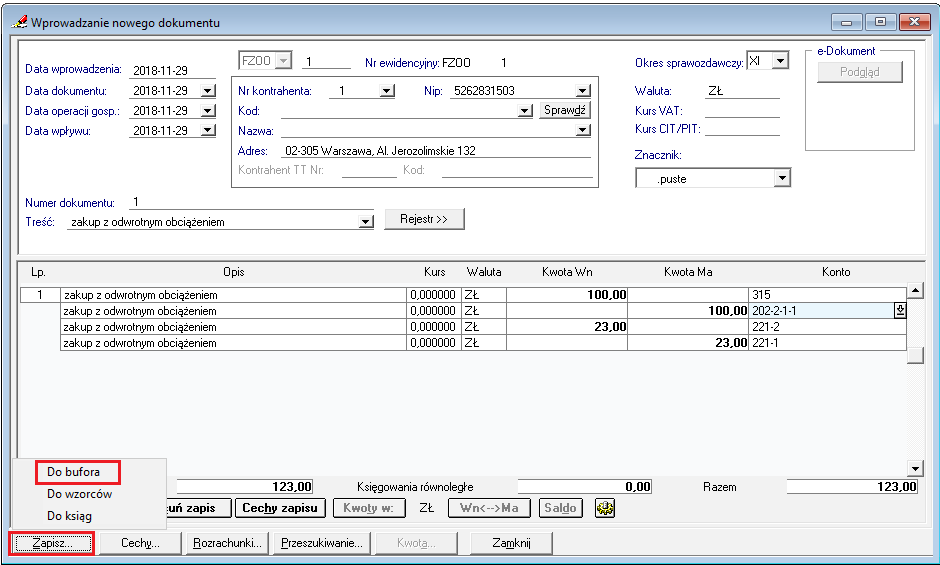This screenshot has width=940, height=565.
Task: Select the account cell 202-2-1-1
Action: click(821, 311)
